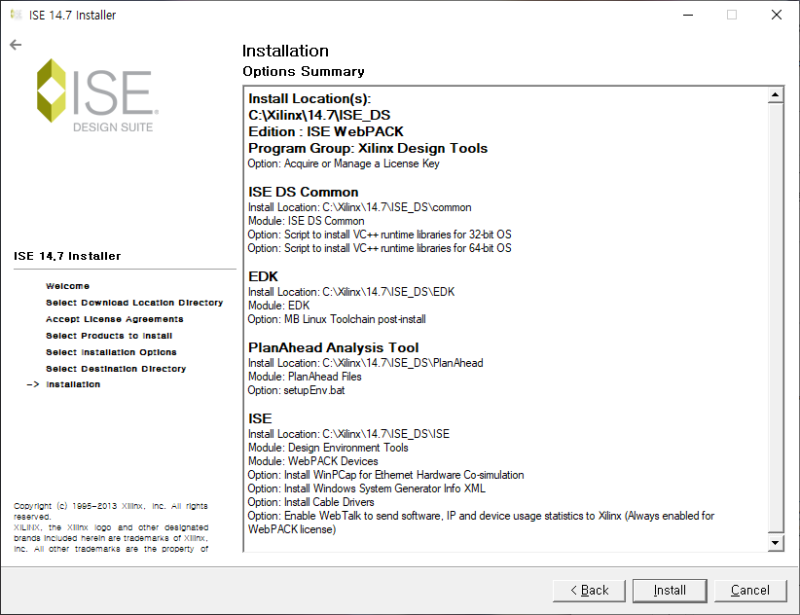Click 'Install WinPCap for Ethernet' option line
Viewport: 800px width, 615px height.
(386, 475)
